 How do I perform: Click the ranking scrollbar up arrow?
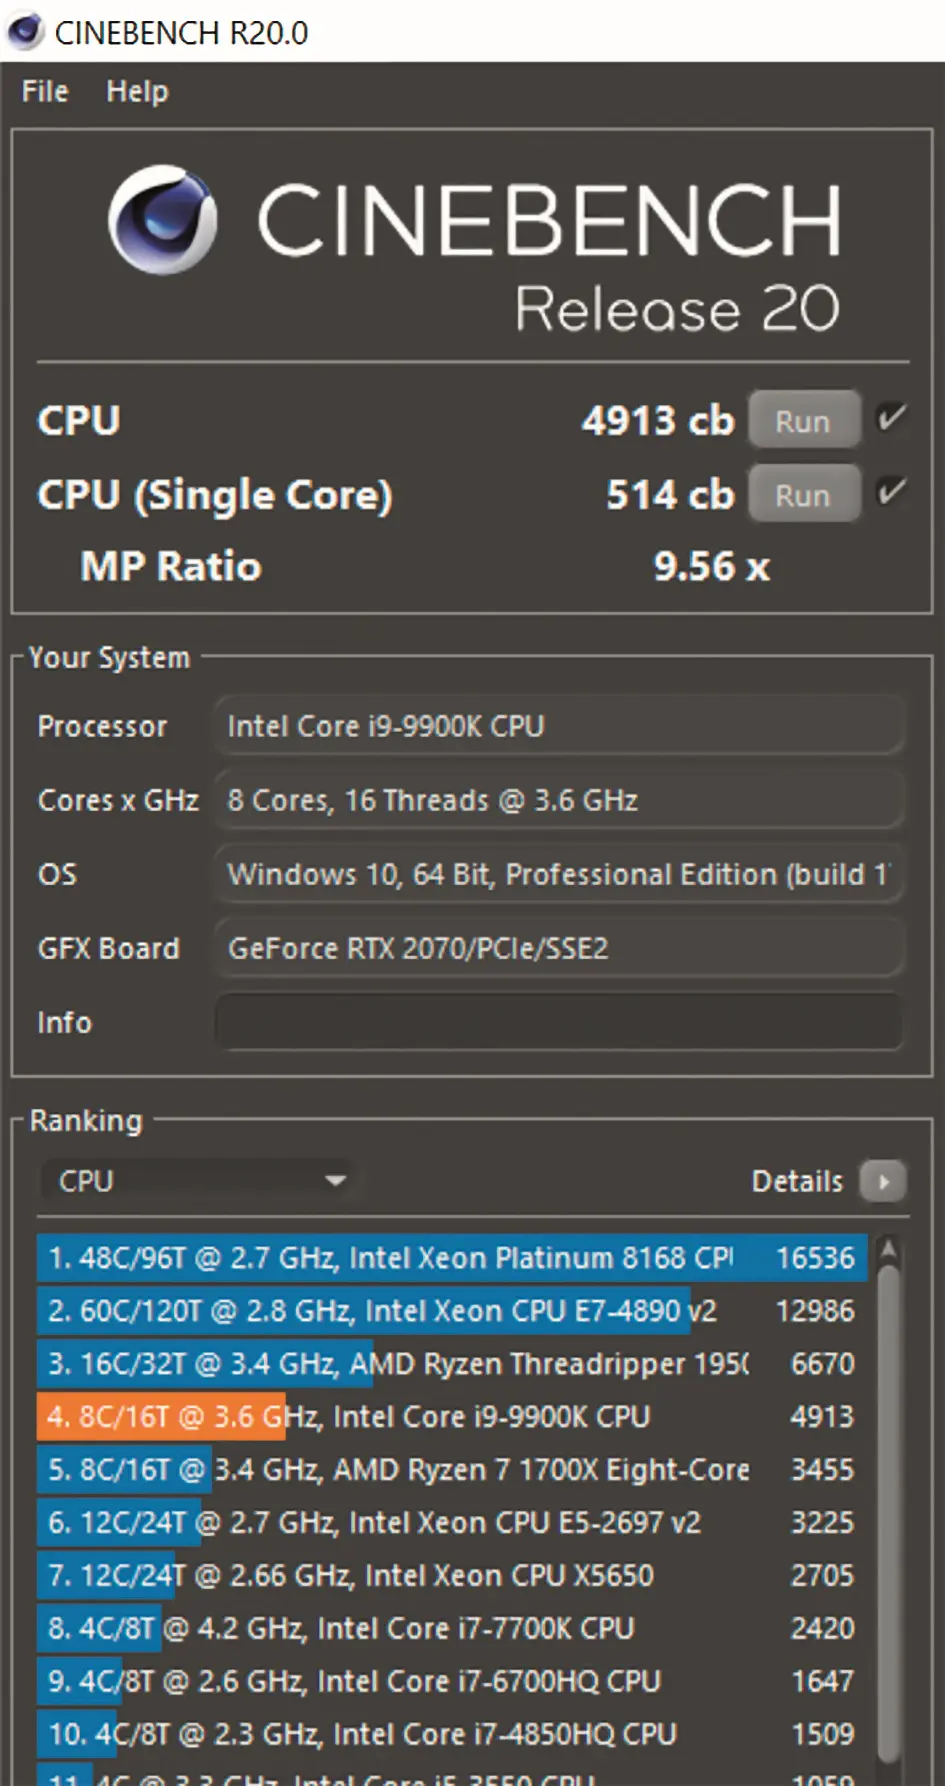click(x=888, y=1249)
